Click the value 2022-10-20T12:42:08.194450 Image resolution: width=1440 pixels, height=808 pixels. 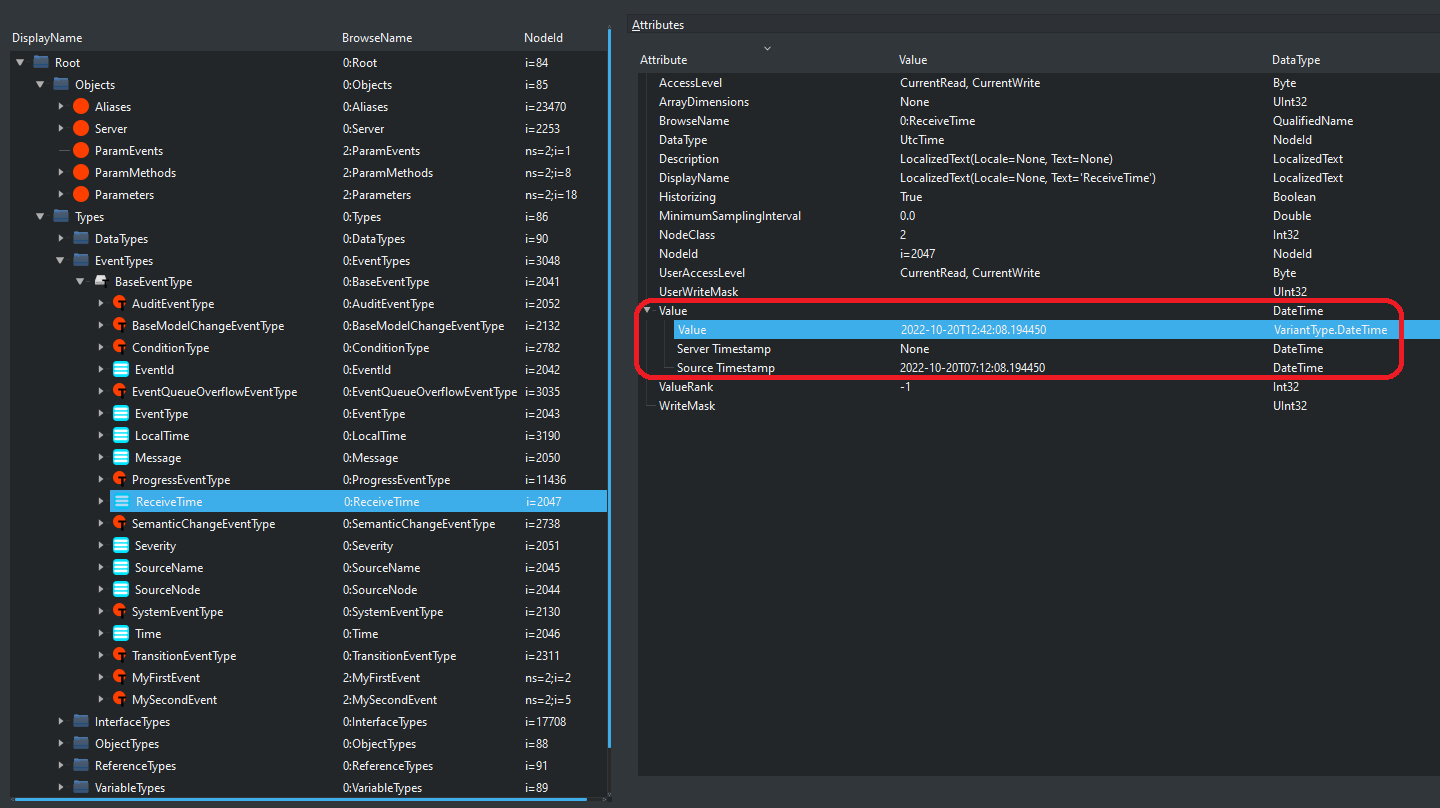pyautogui.click(x=973, y=330)
